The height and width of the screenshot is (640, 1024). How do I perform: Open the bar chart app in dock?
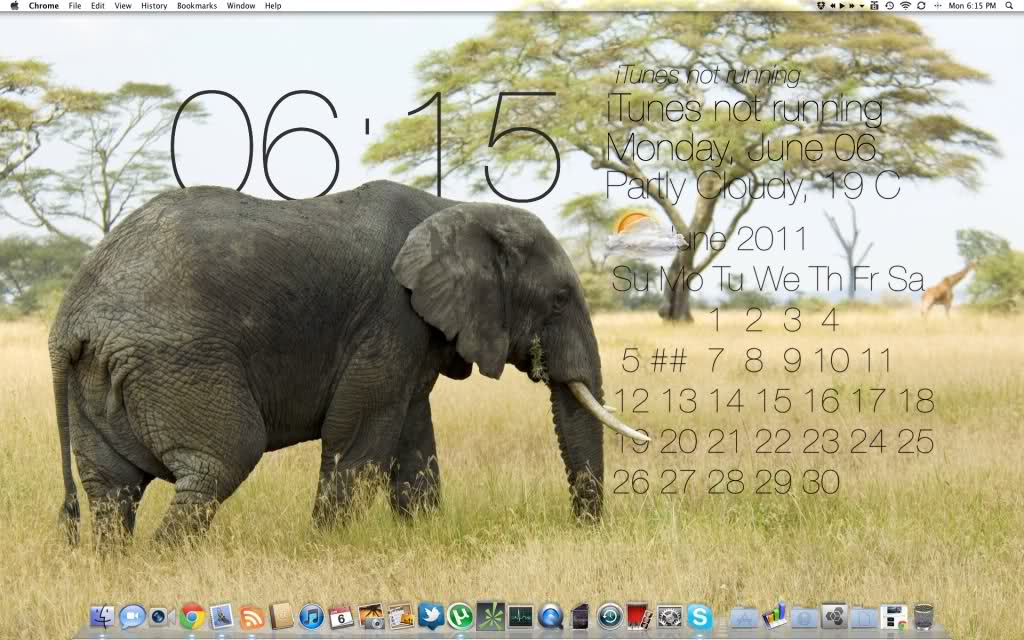tap(774, 616)
